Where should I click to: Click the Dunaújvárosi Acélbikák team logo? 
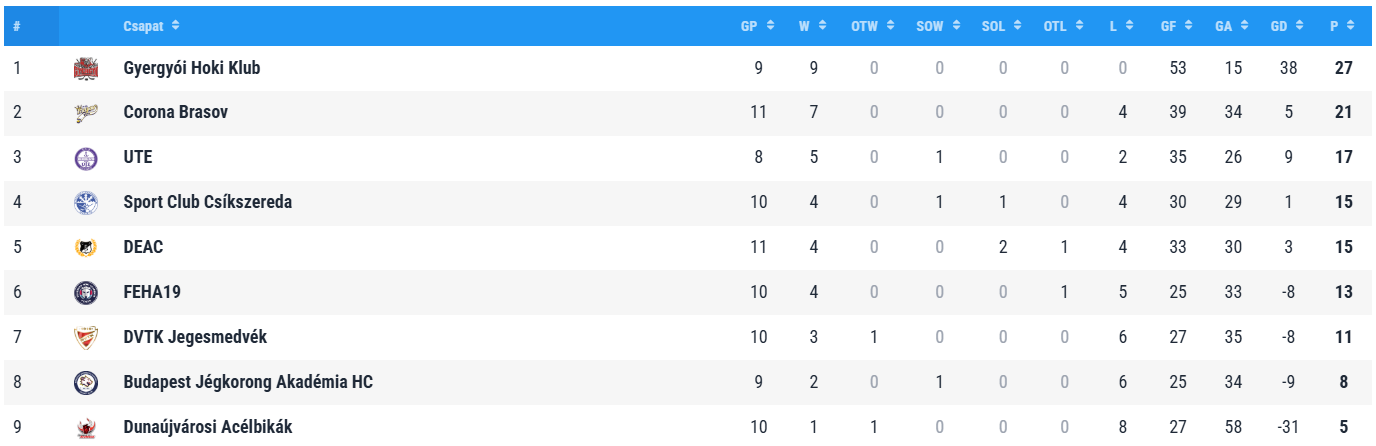(86, 428)
